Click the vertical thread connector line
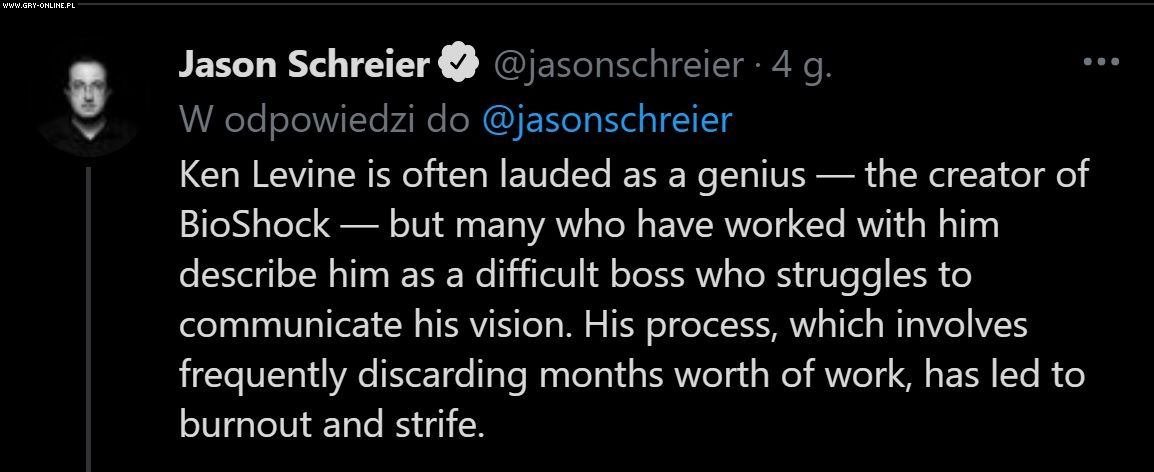The height and width of the screenshot is (472, 1154). (88, 320)
